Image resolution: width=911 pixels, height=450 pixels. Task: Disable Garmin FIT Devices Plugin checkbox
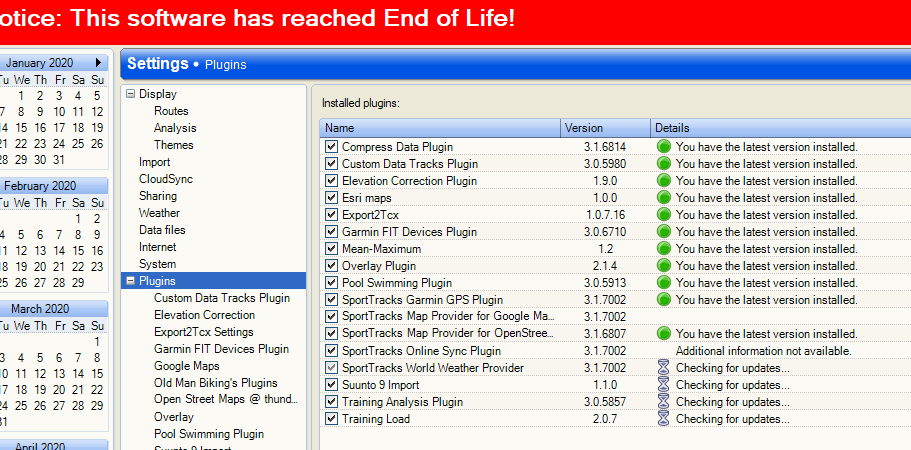point(331,232)
